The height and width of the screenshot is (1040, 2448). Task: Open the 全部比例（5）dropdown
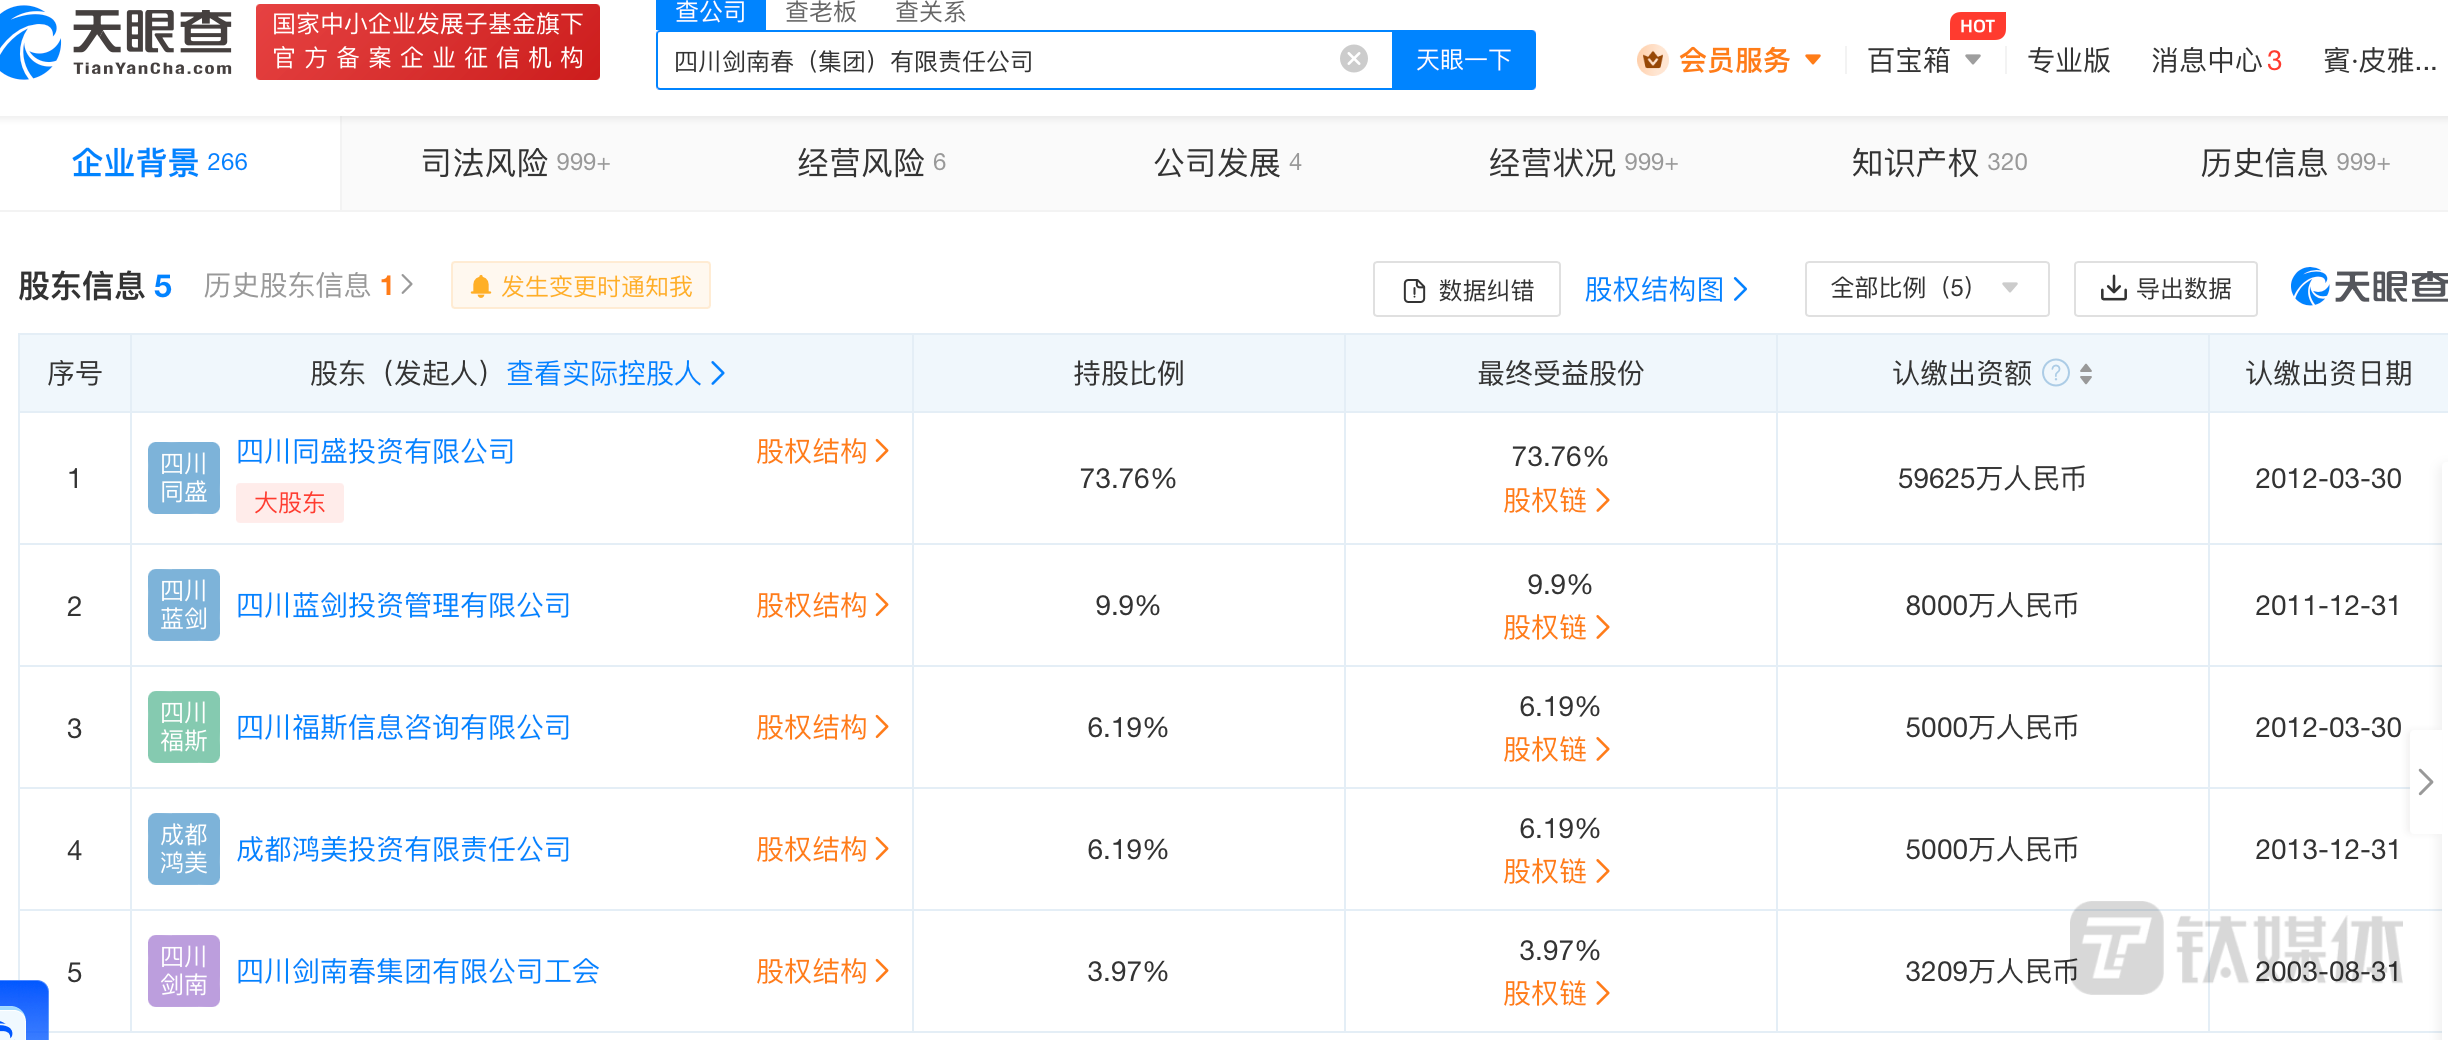coord(1924,288)
